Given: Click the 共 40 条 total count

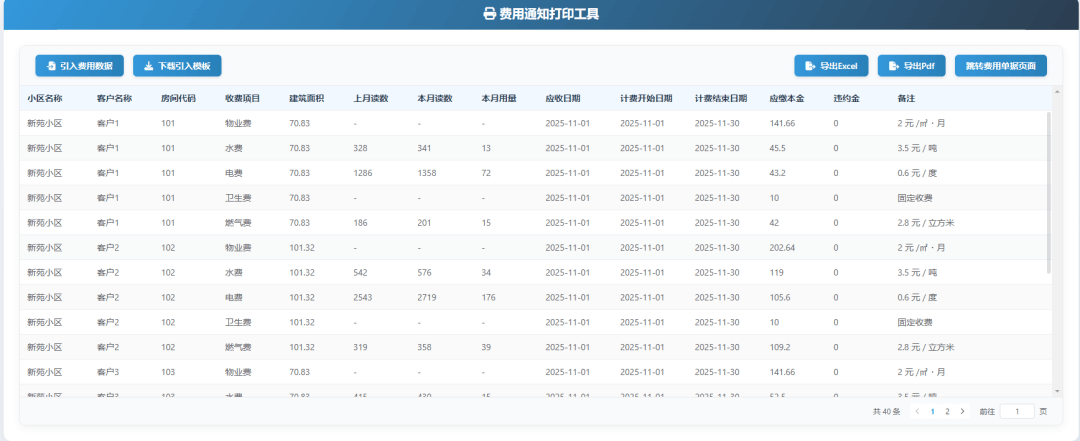Looking at the screenshot, I should pyautogui.click(x=886, y=411).
